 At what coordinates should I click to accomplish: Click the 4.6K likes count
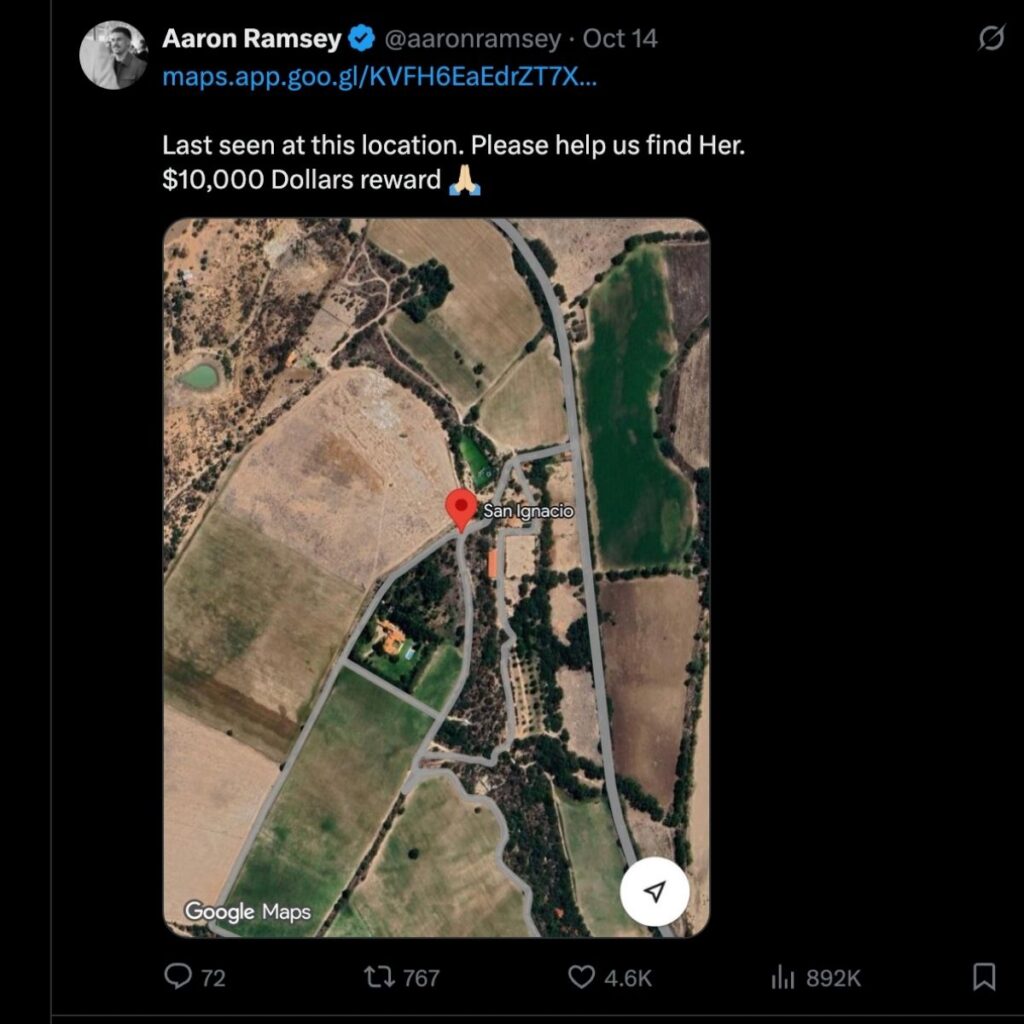coord(629,978)
